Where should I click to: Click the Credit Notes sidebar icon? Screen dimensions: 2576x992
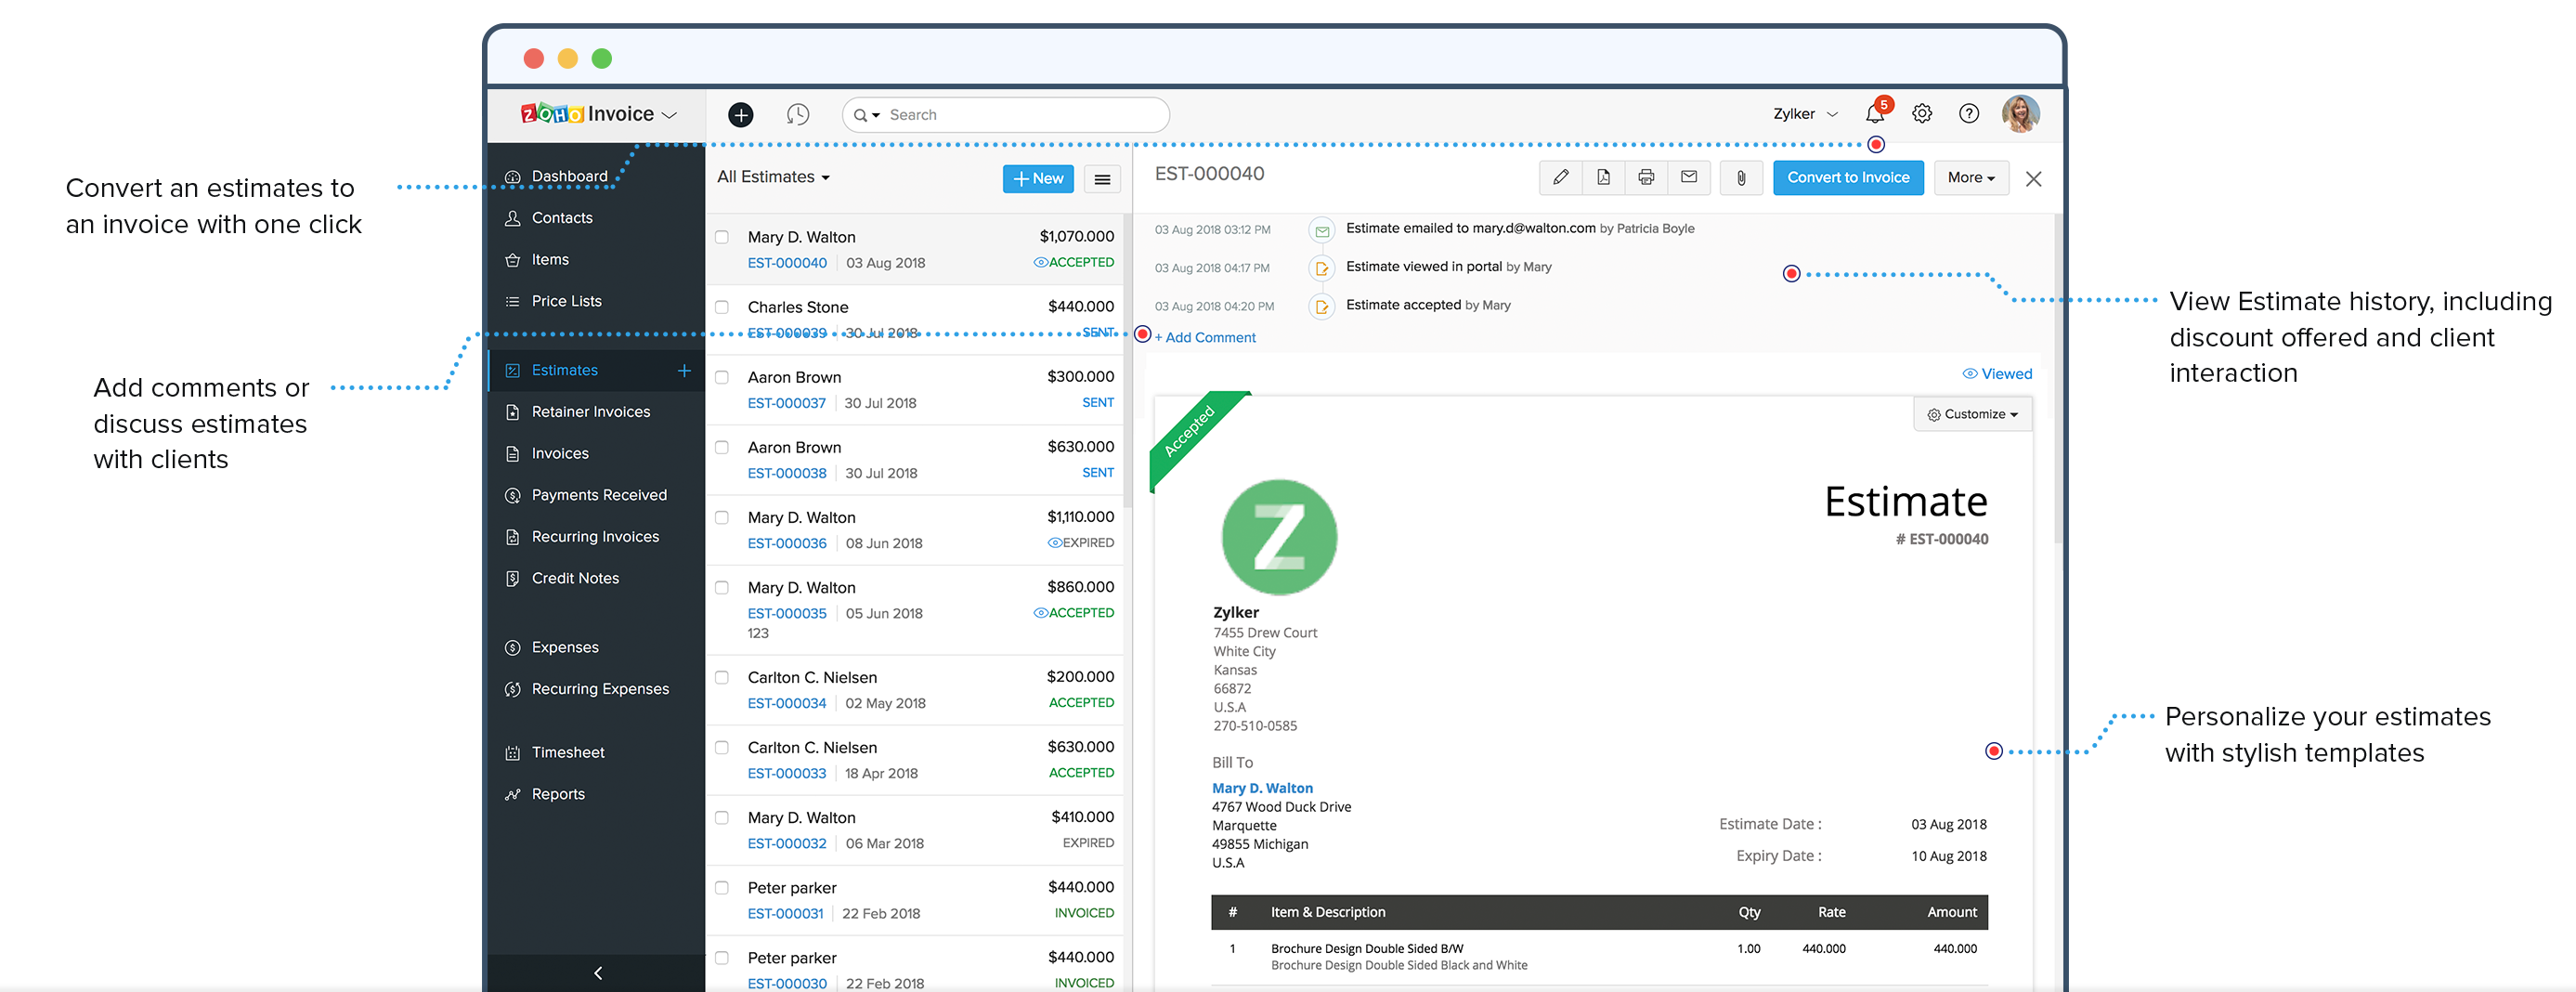tap(513, 579)
